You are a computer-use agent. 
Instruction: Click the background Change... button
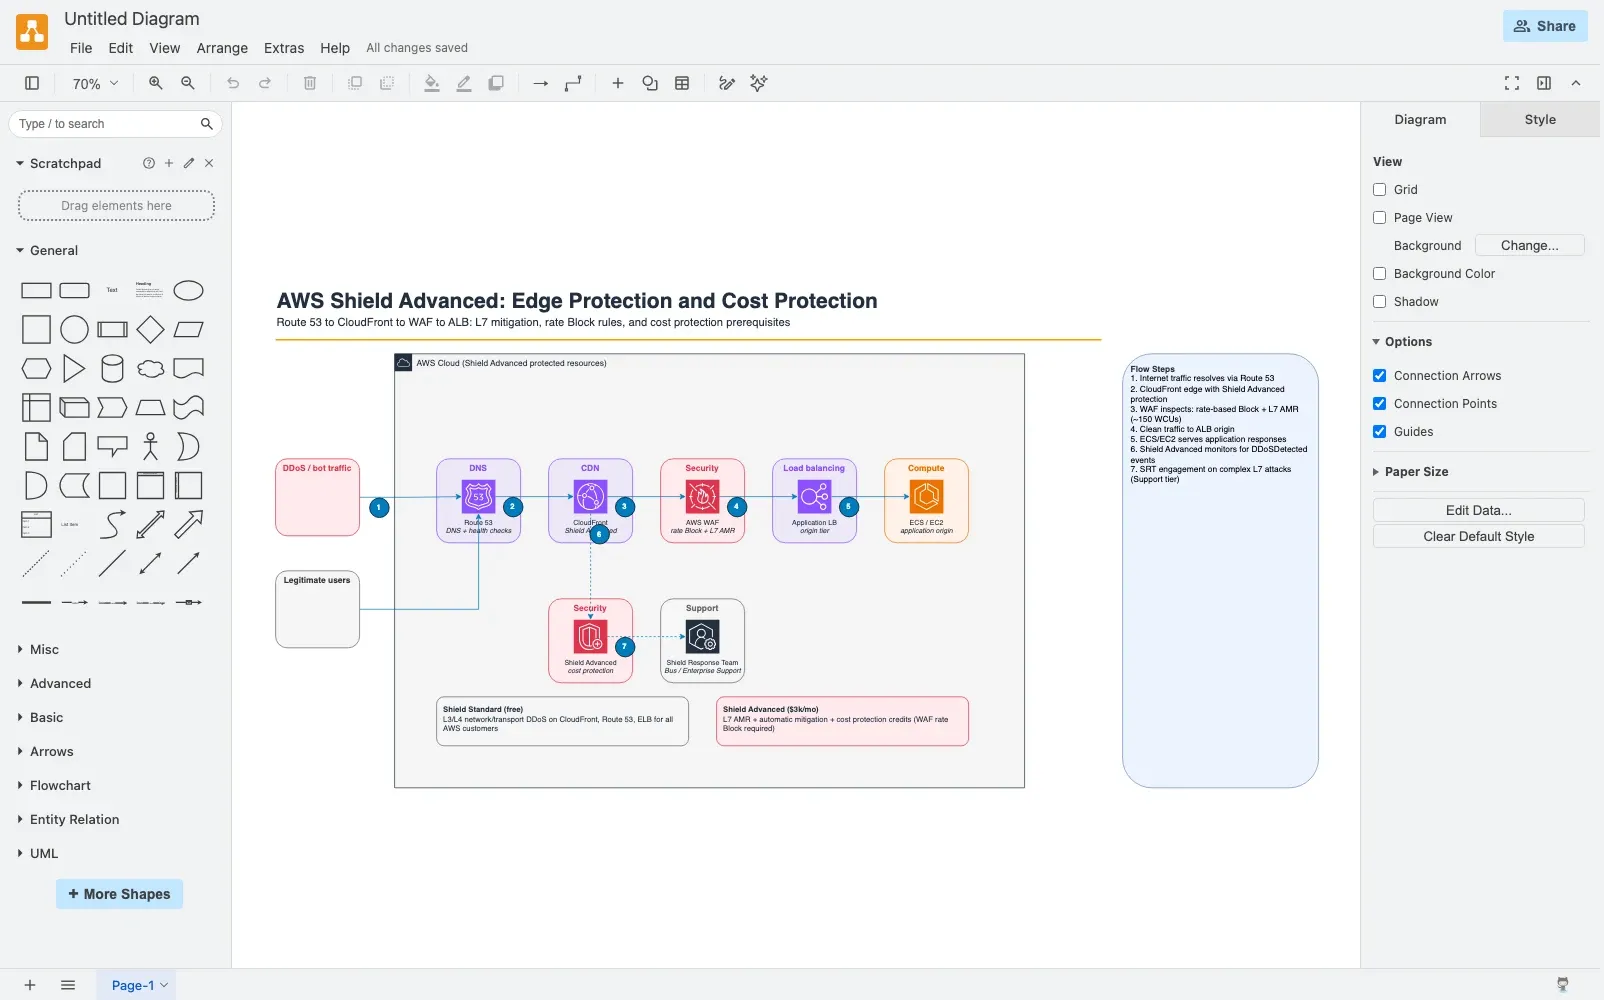pyautogui.click(x=1529, y=246)
